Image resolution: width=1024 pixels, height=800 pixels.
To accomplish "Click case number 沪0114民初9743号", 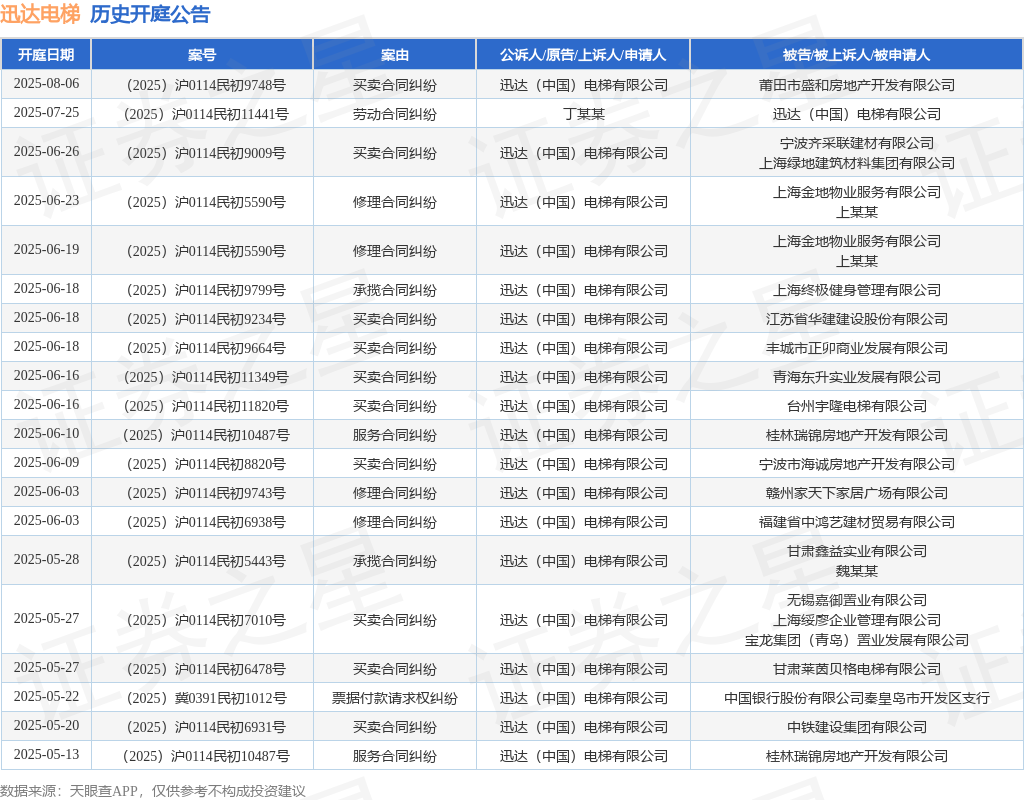I will pos(206,493).
